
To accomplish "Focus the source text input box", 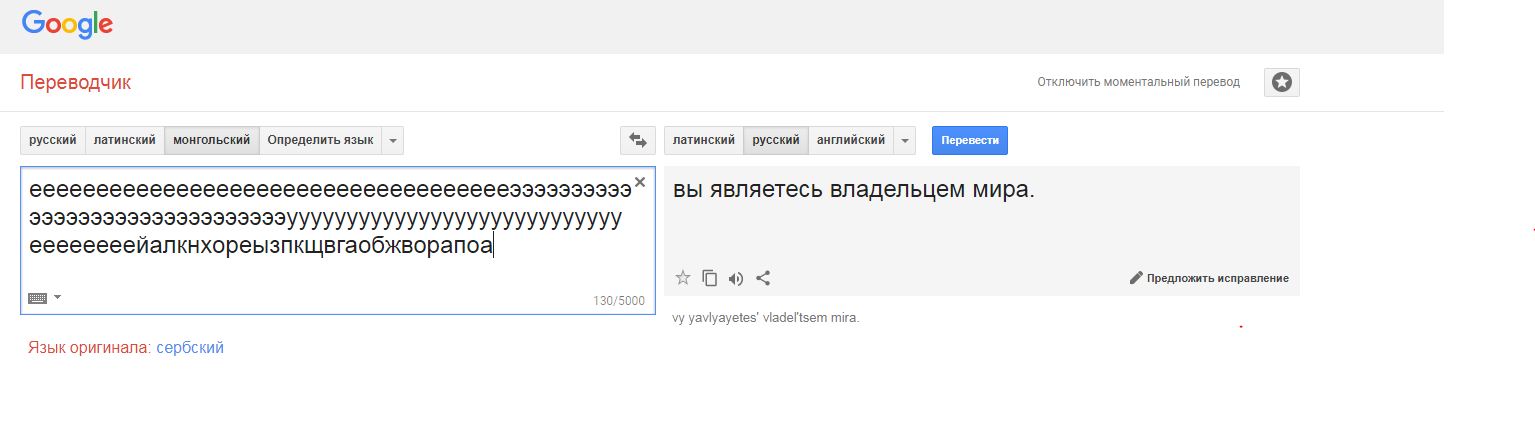I will 338,240.
